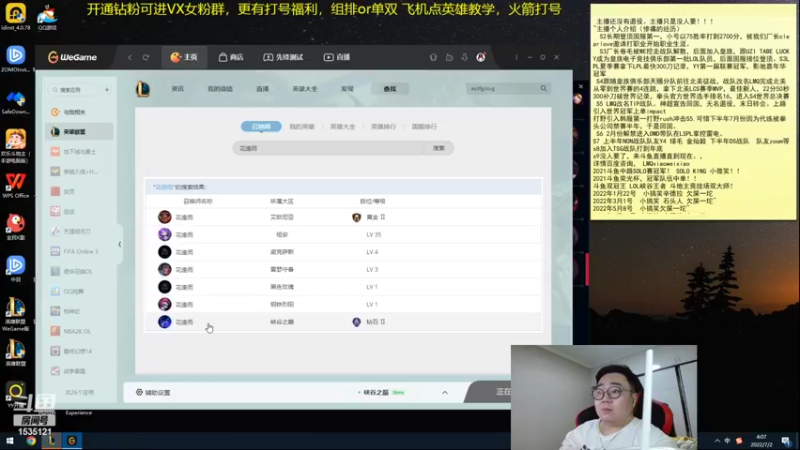Click the 峡谷之巅 server status text
Image resolution: width=800 pixels, height=450 pixels.
376,392
